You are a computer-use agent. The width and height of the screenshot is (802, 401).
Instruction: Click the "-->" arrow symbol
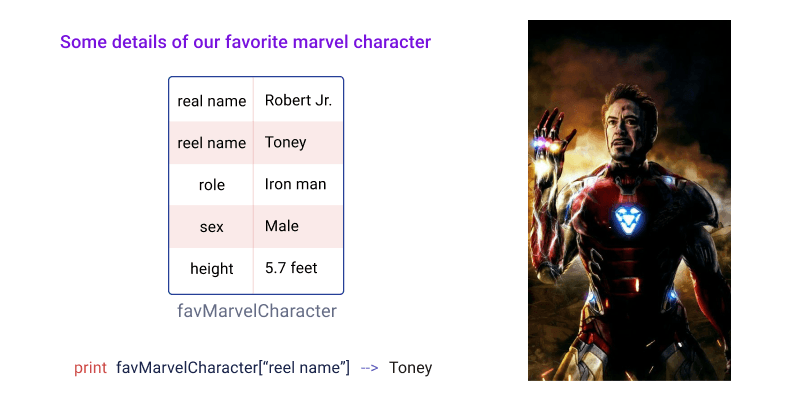(x=369, y=368)
